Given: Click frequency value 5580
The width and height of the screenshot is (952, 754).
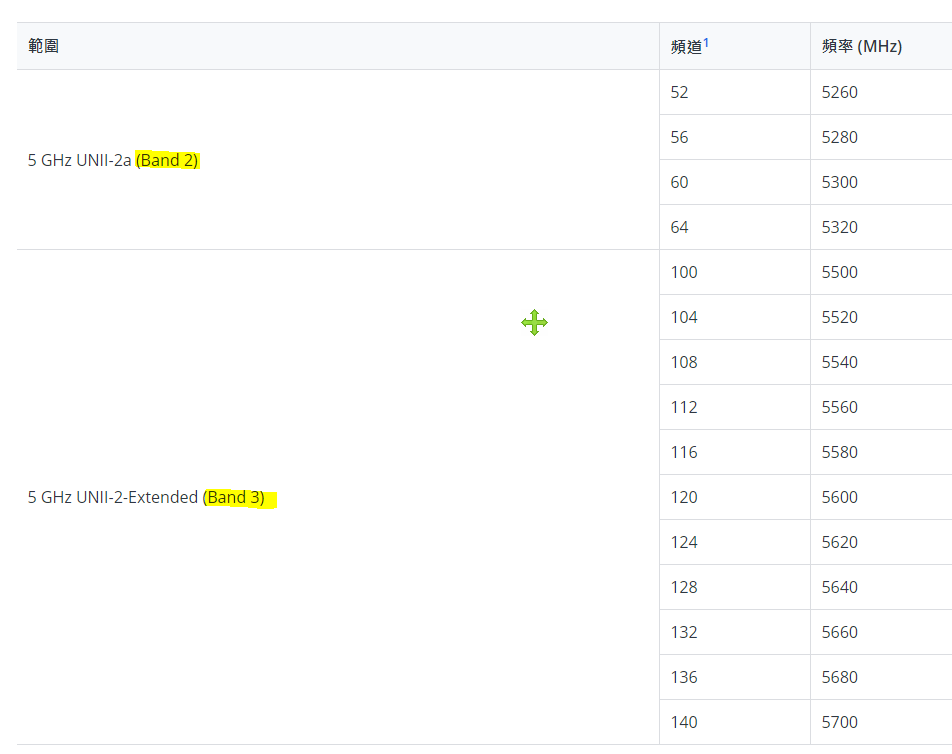Looking at the screenshot, I should pyautogui.click(x=840, y=452).
